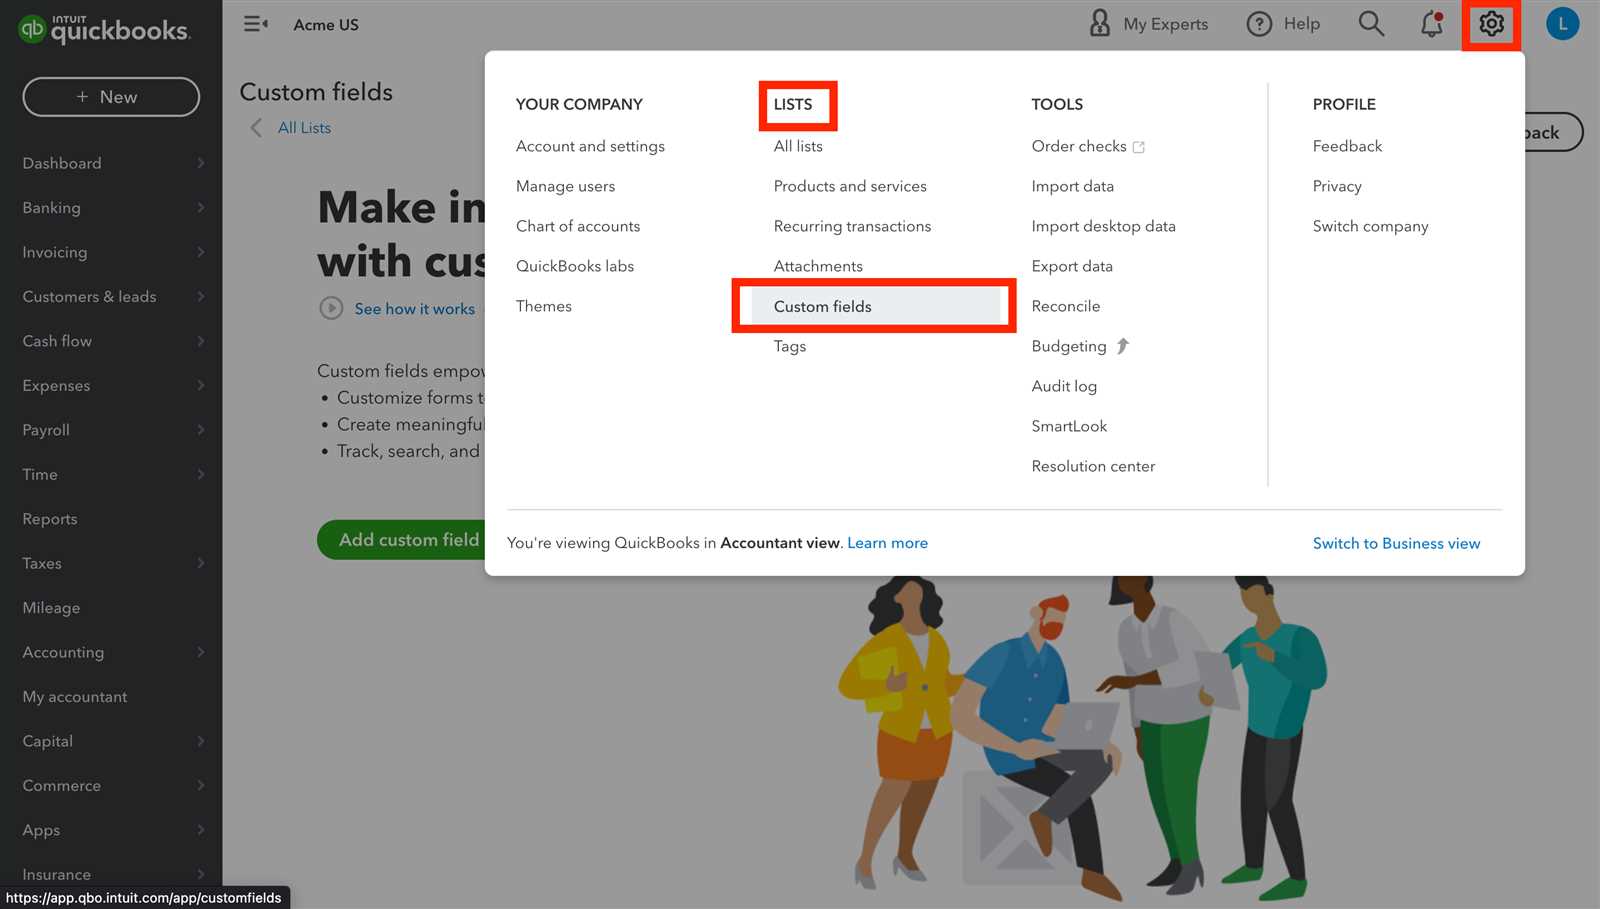Click Switch to Business view link

click(1396, 543)
